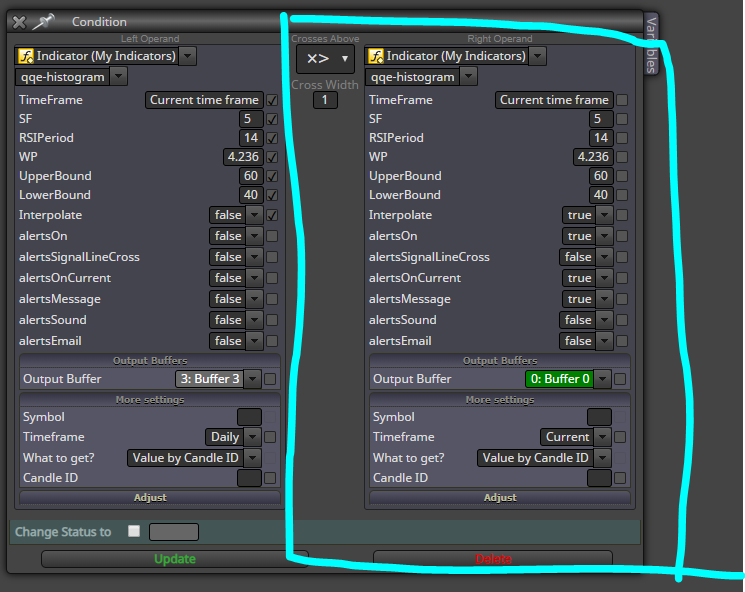This screenshot has width=745, height=592.
Task: Click right operand Symbol input field
Action: 599,417
